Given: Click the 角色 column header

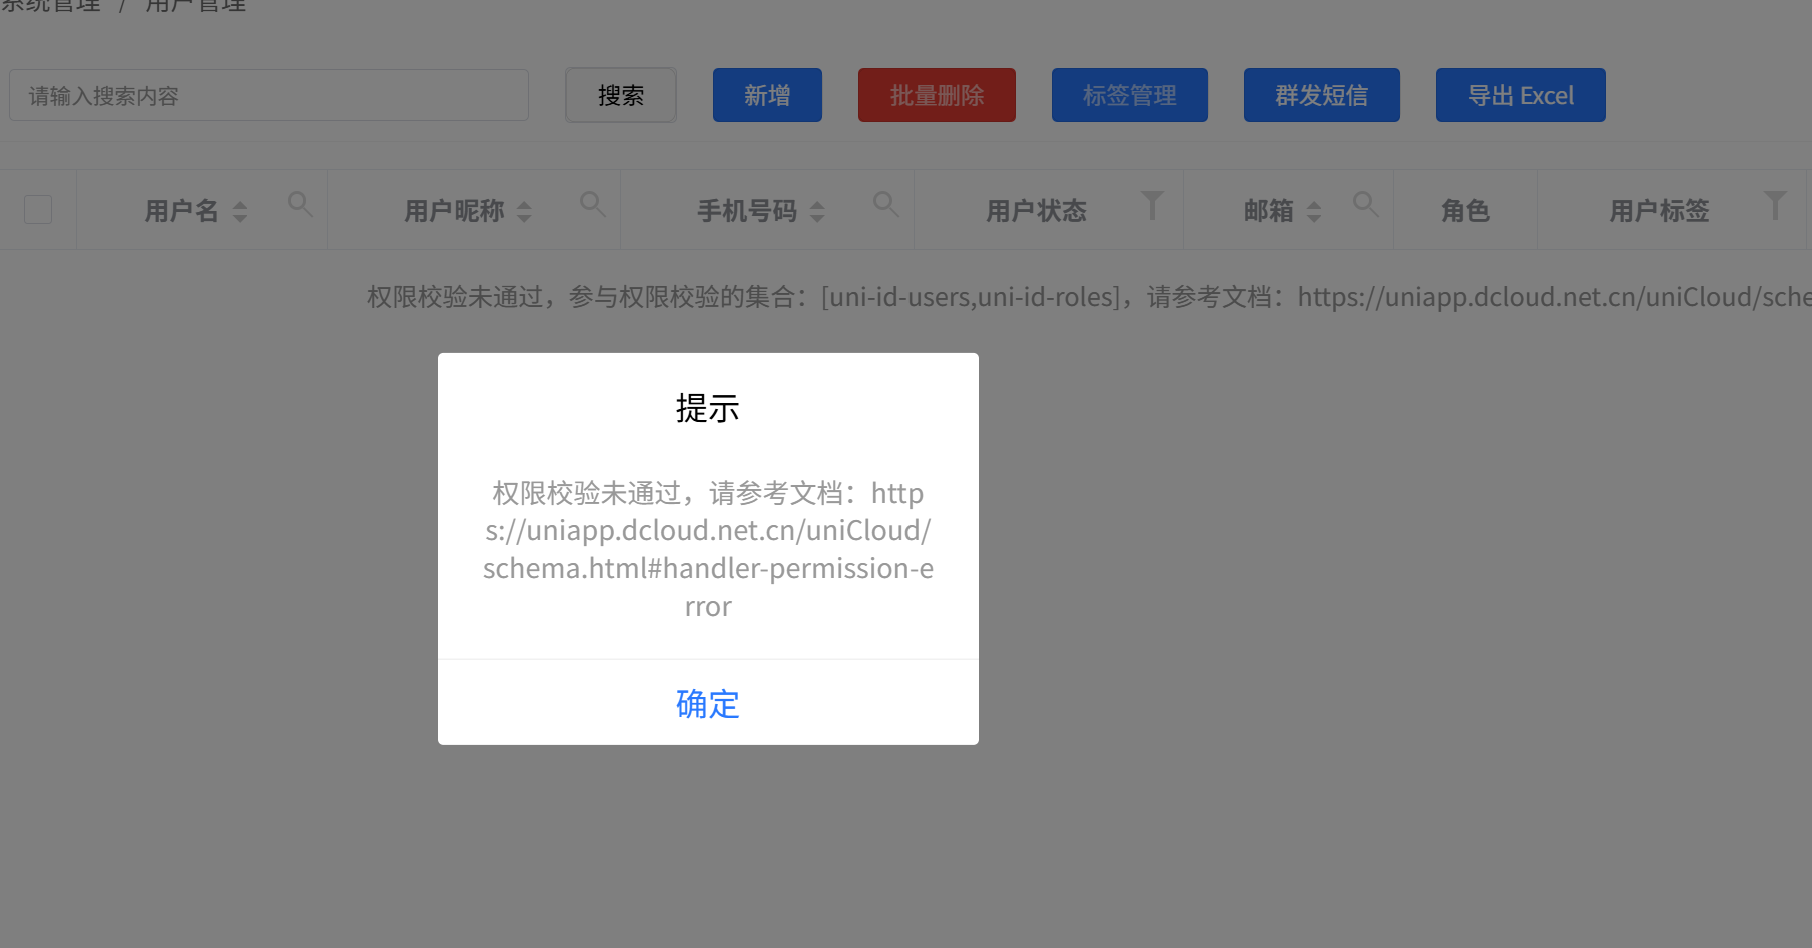Looking at the screenshot, I should [x=1465, y=211].
